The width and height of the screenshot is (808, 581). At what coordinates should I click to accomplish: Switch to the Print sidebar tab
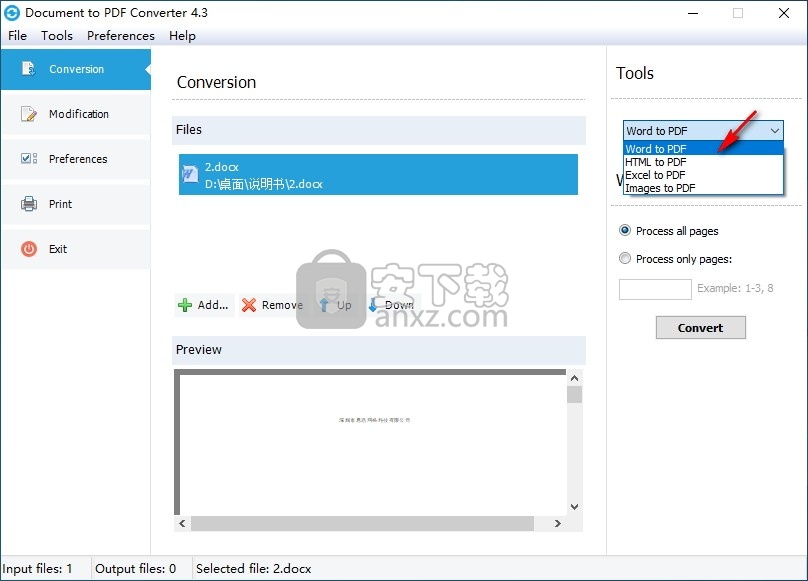pos(76,204)
